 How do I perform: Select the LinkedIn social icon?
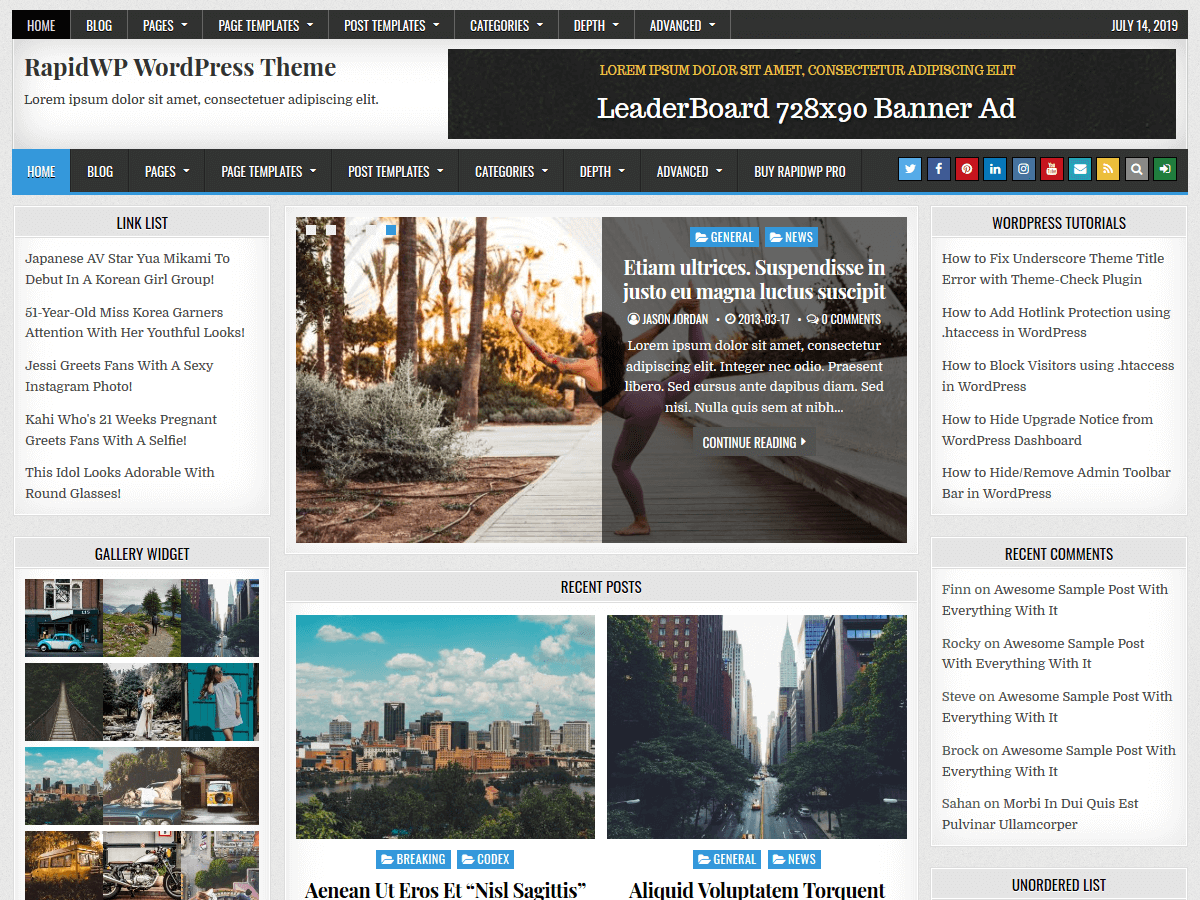[995, 169]
